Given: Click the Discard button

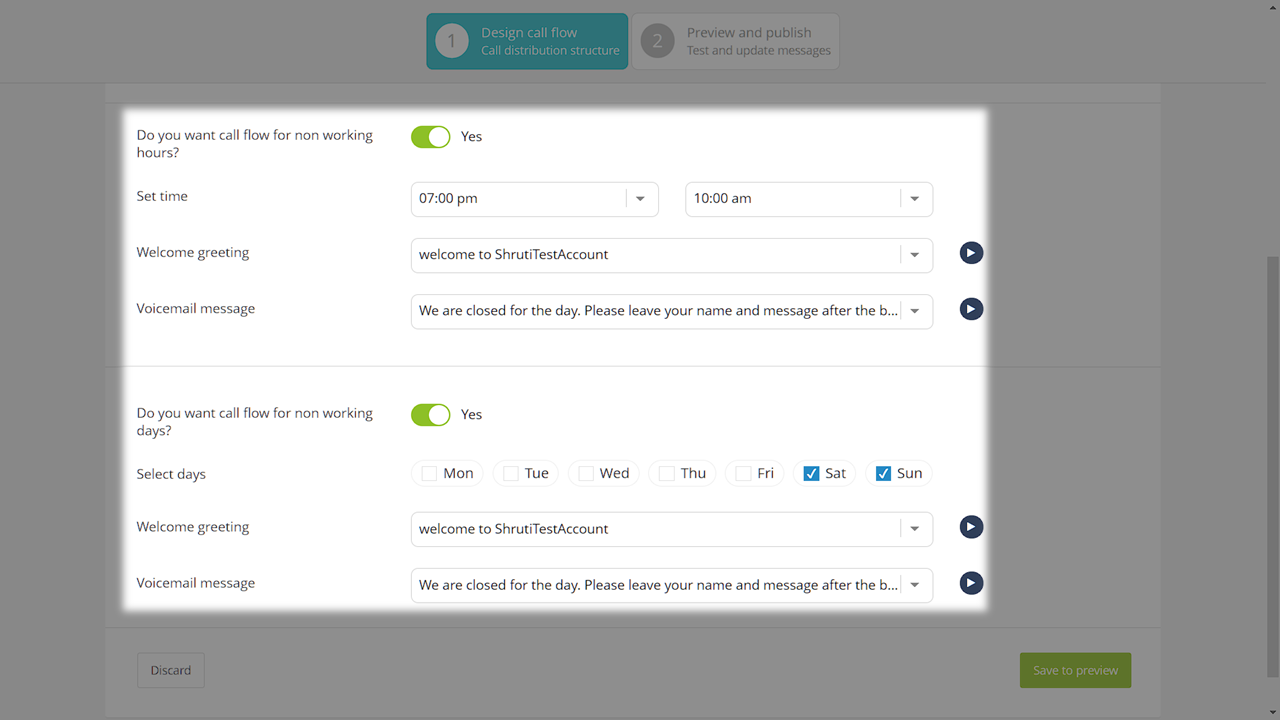Looking at the screenshot, I should (171, 670).
